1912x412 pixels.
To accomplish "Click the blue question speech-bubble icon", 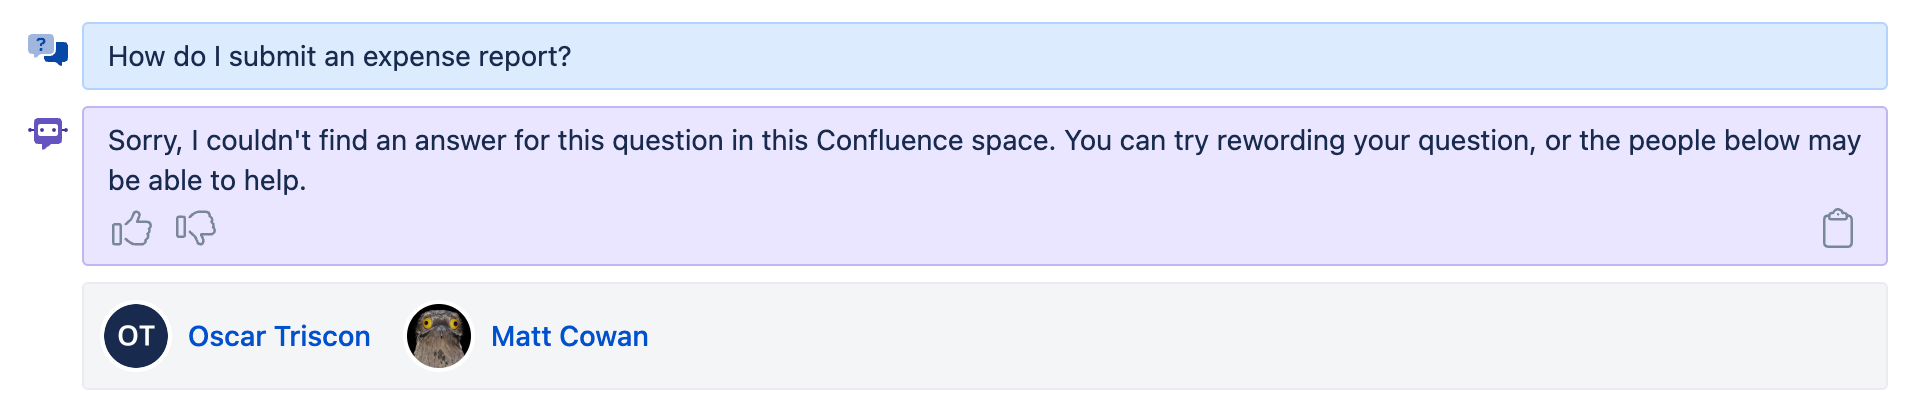I will (x=48, y=49).
